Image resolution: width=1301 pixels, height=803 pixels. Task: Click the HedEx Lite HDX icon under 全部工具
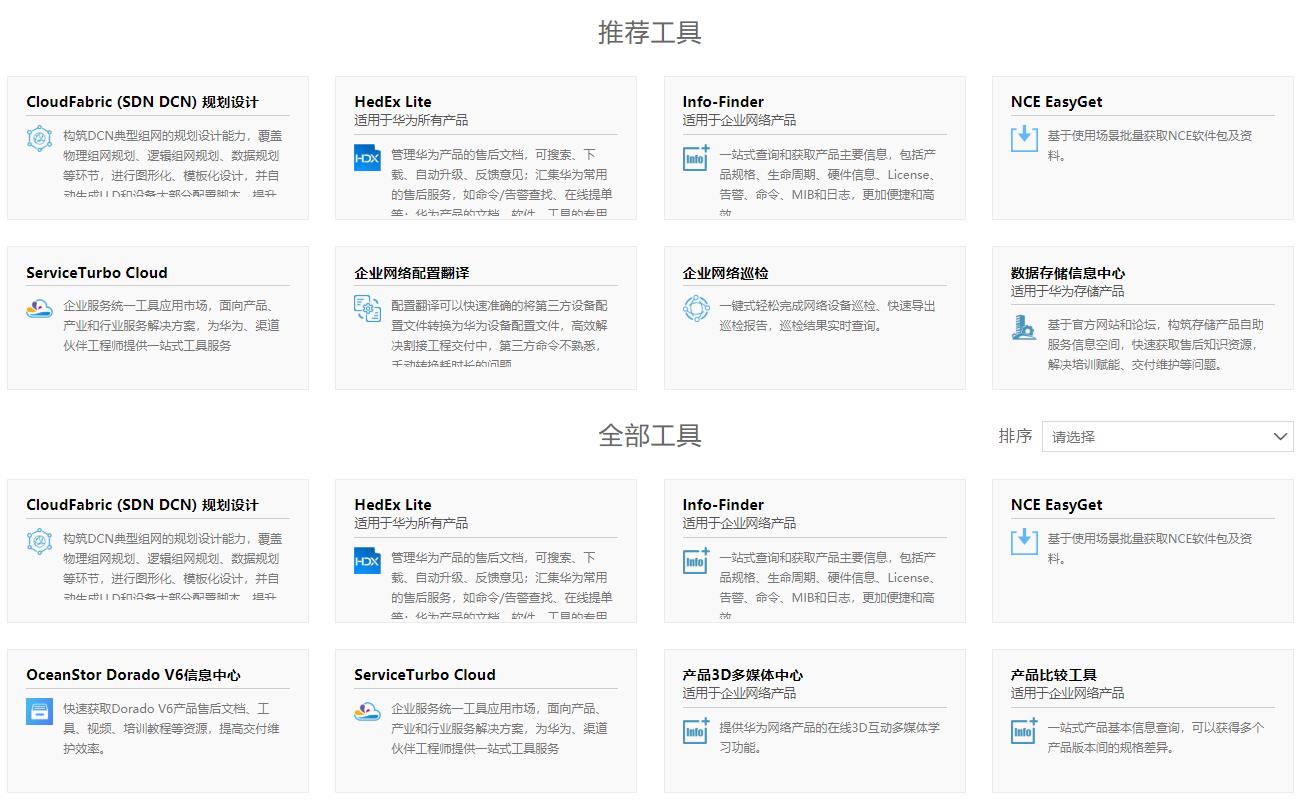pos(367,561)
